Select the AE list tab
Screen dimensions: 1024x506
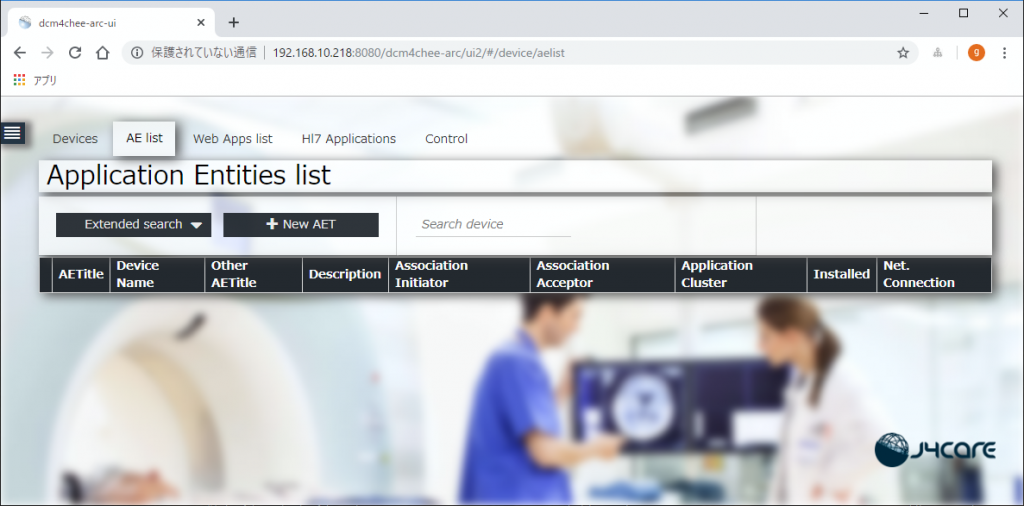144,138
